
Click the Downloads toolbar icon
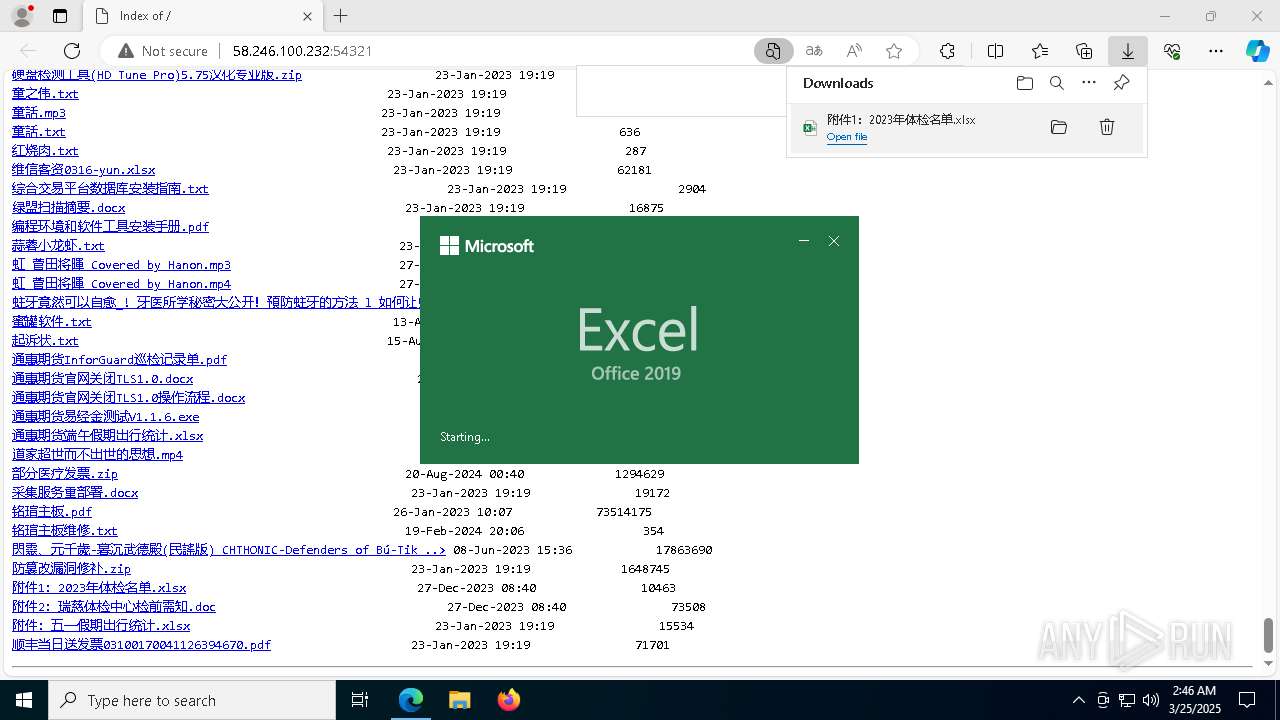[1127, 51]
